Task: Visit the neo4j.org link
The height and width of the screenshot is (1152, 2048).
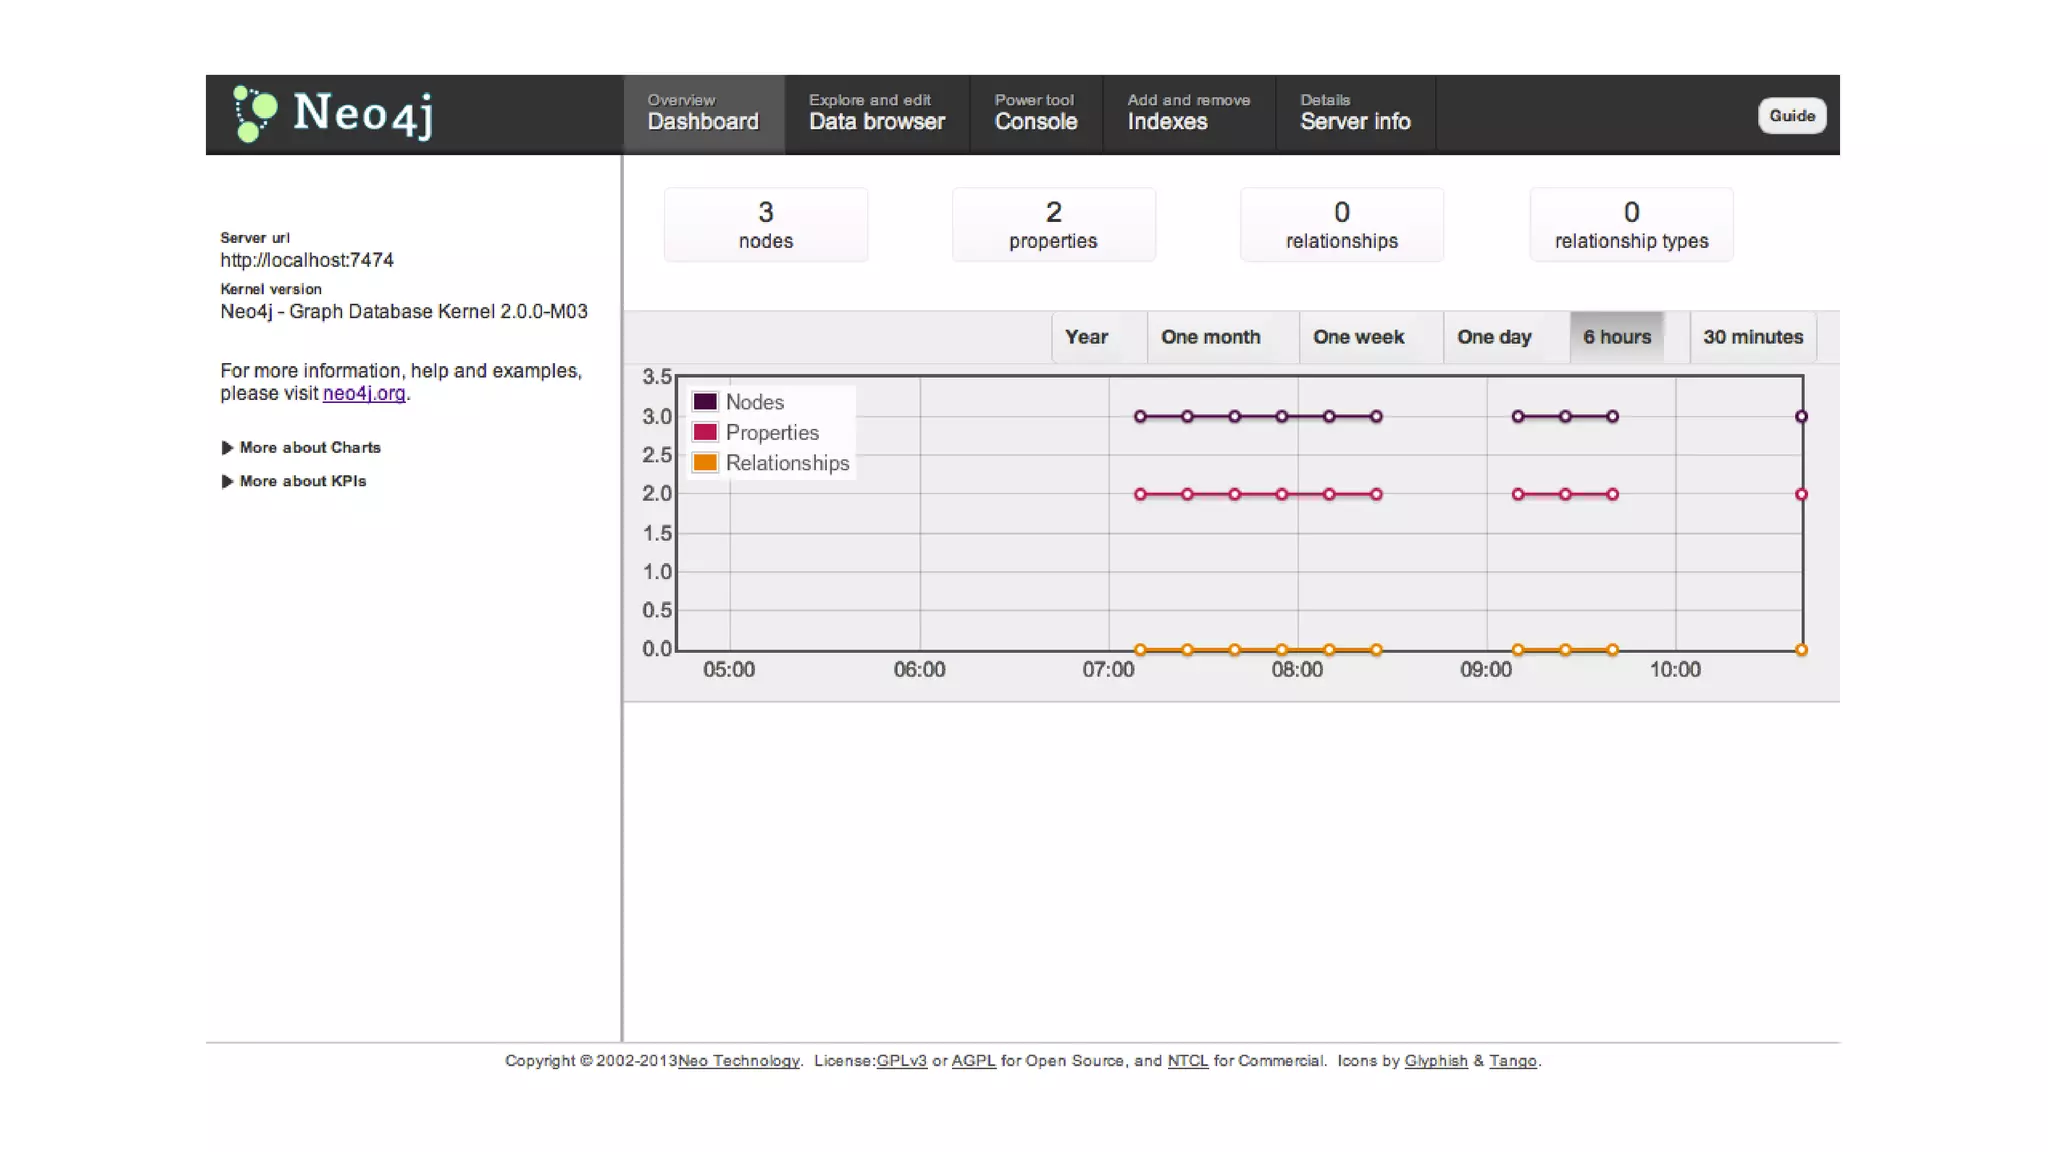Action: [x=364, y=394]
